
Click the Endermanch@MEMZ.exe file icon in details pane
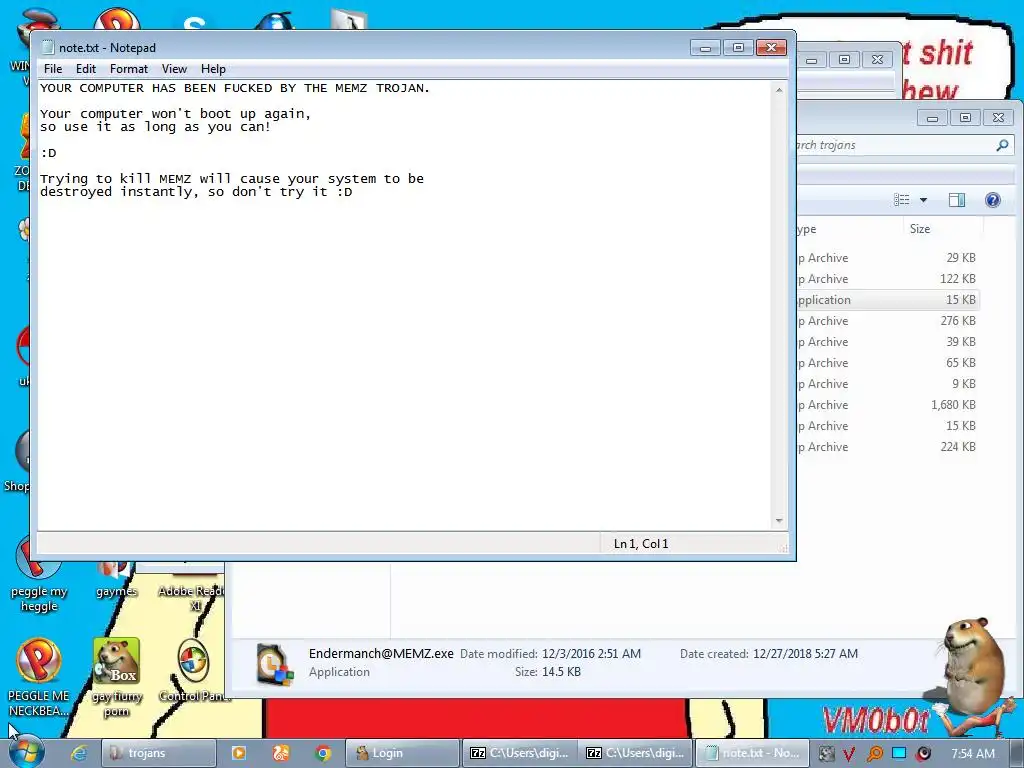click(x=274, y=665)
